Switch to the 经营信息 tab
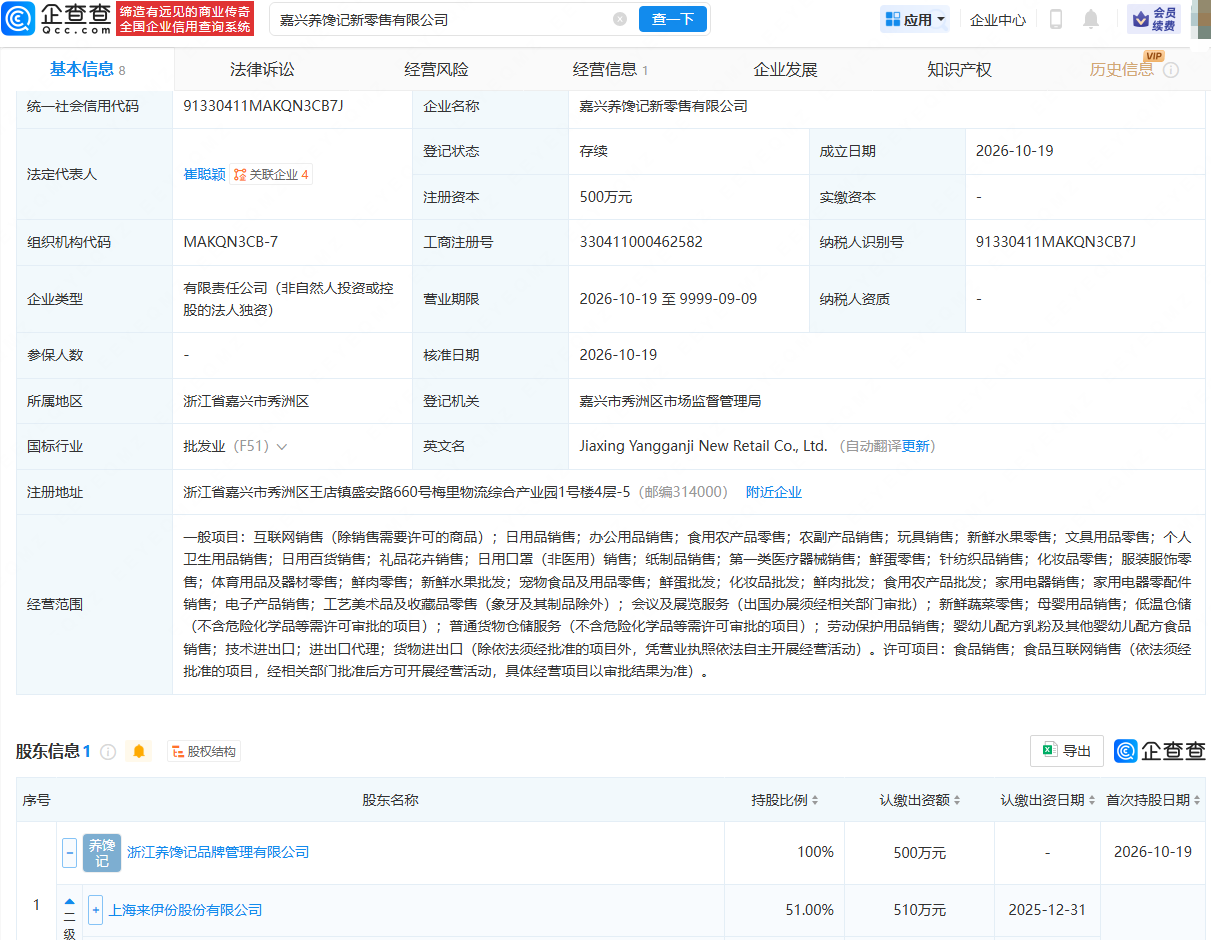This screenshot has width=1211, height=940. 610,69
